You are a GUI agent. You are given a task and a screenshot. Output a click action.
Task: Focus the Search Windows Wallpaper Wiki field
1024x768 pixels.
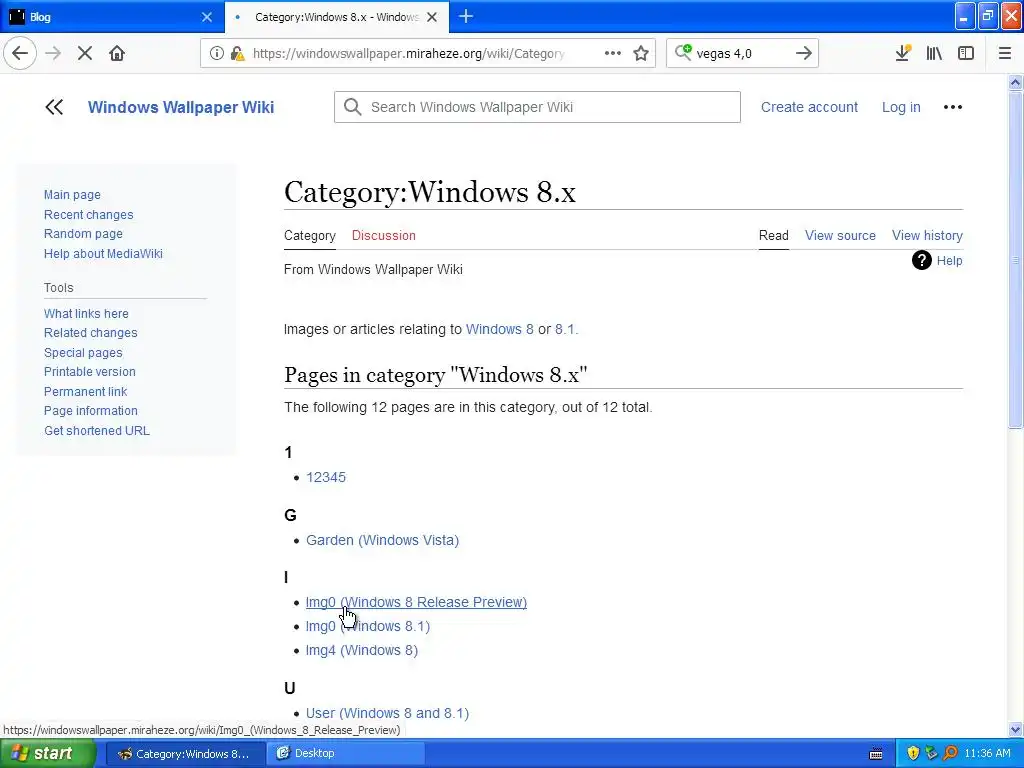click(x=537, y=107)
